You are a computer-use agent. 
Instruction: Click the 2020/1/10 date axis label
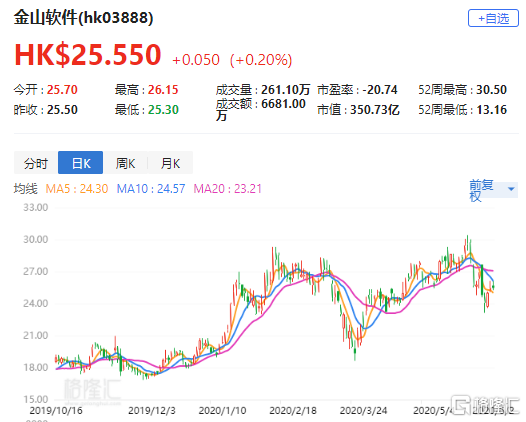222,411
